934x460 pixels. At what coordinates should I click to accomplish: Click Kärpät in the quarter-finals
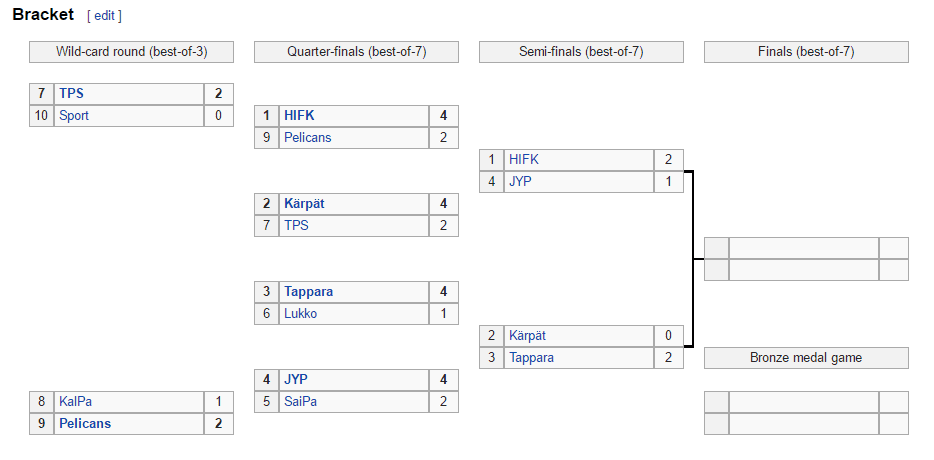pos(305,204)
